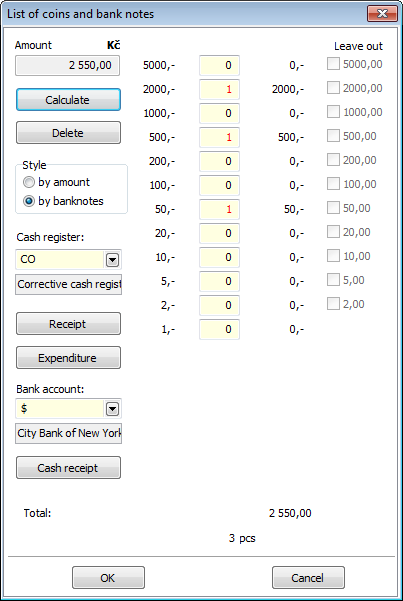Screen dimensions: 403x601
Task: Check the Leave out 500,00 box
Action: (x=333, y=136)
